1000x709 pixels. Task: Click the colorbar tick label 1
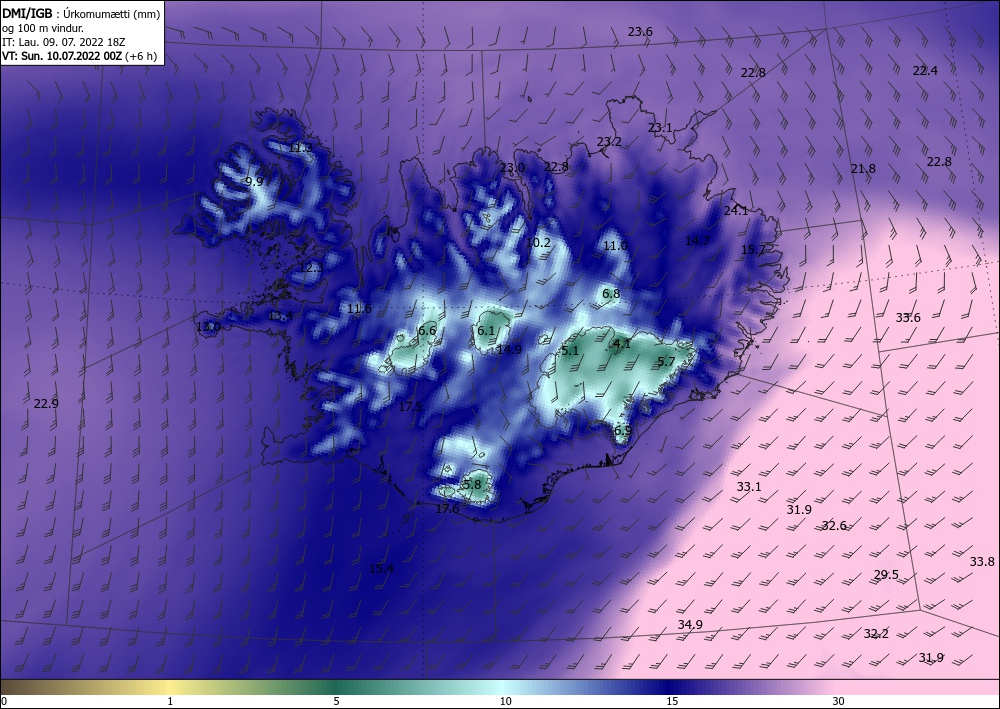click(170, 701)
